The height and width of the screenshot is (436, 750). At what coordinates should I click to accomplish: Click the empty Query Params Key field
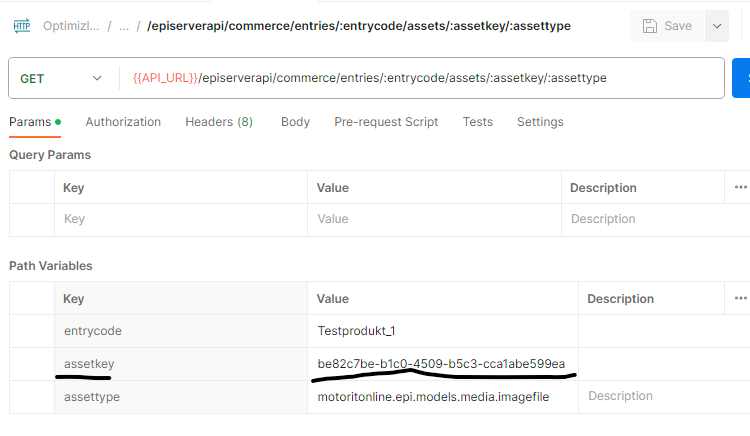[x=180, y=219]
